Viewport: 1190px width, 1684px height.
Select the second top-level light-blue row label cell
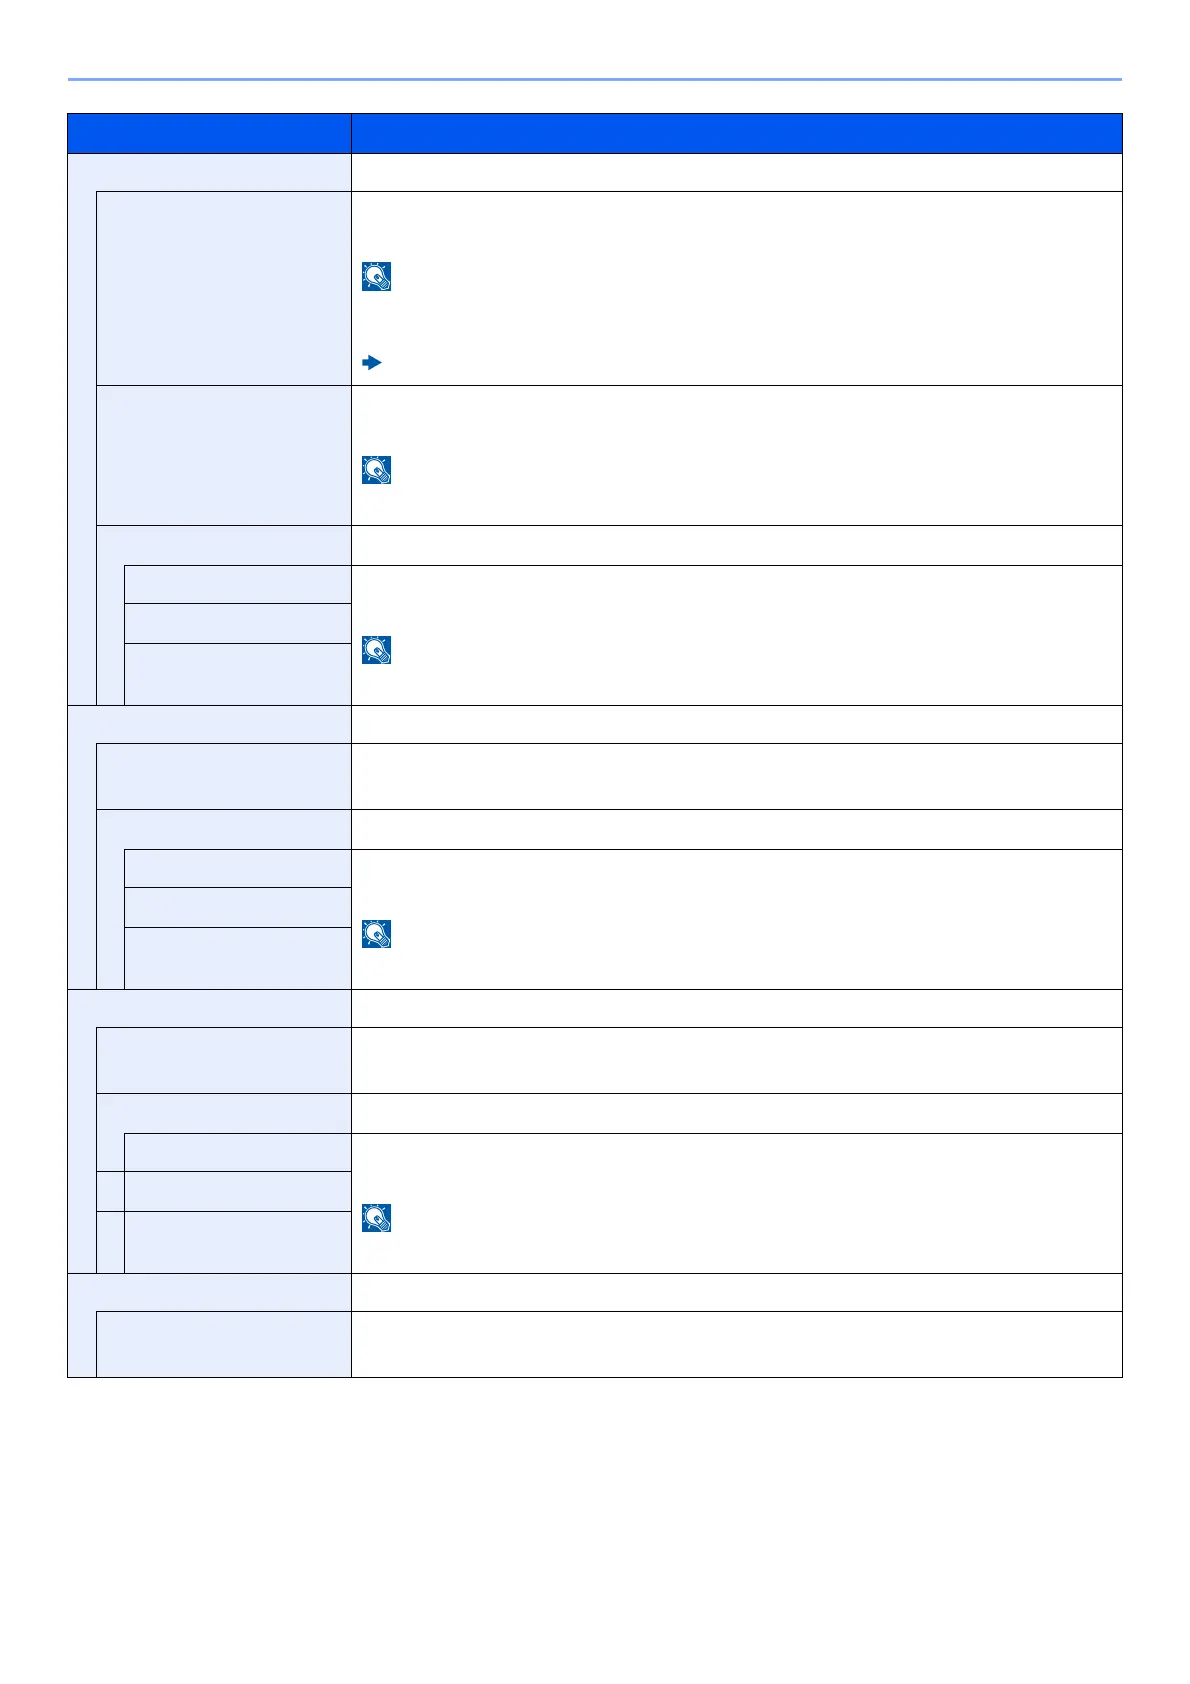tap(209, 724)
